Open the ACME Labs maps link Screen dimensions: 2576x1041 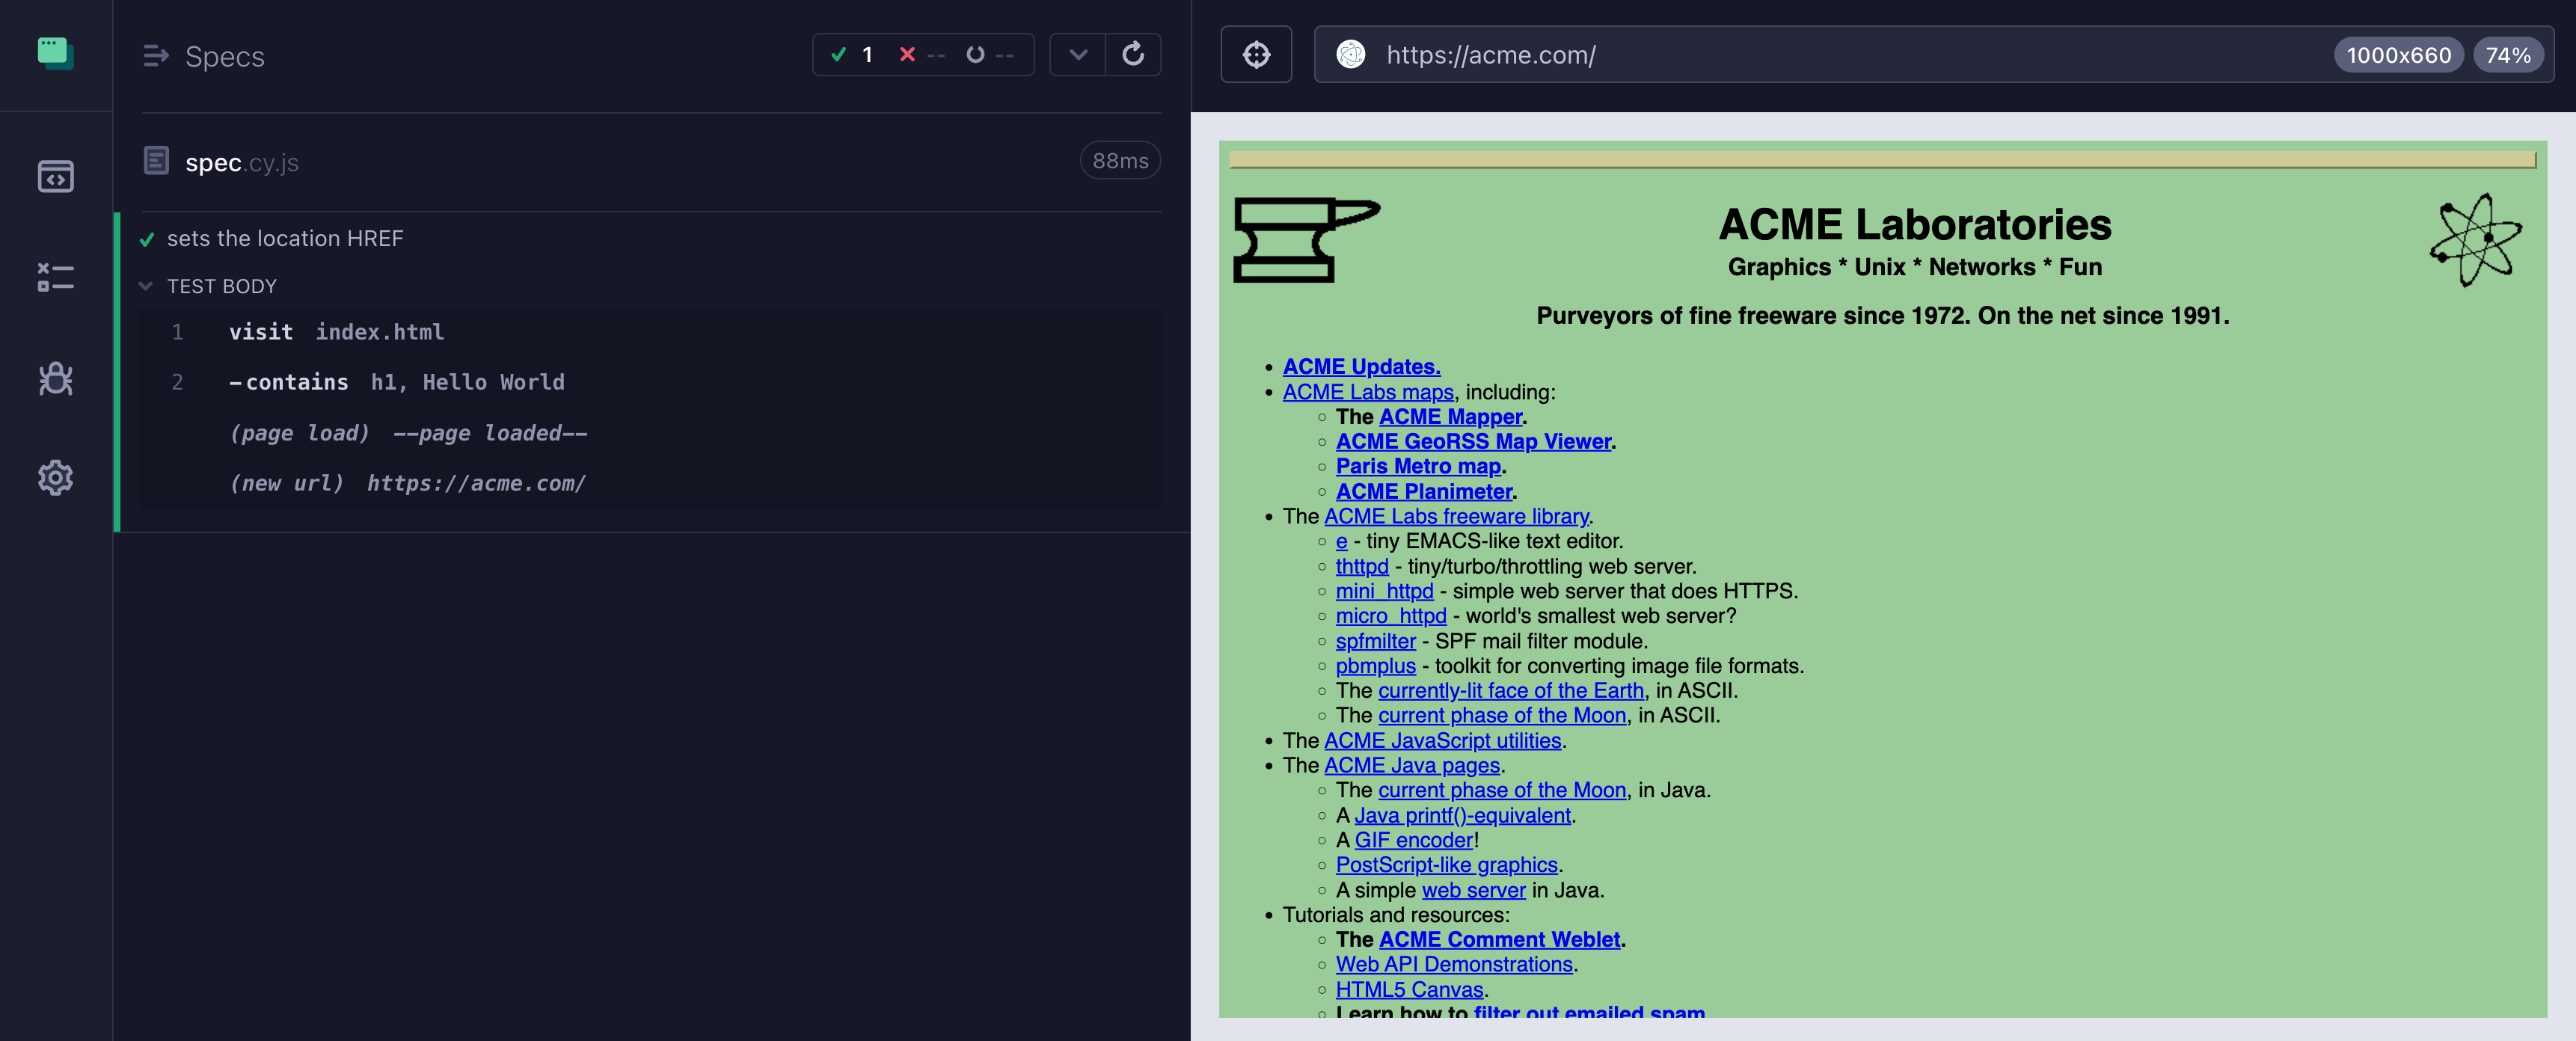click(x=1368, y=392)
